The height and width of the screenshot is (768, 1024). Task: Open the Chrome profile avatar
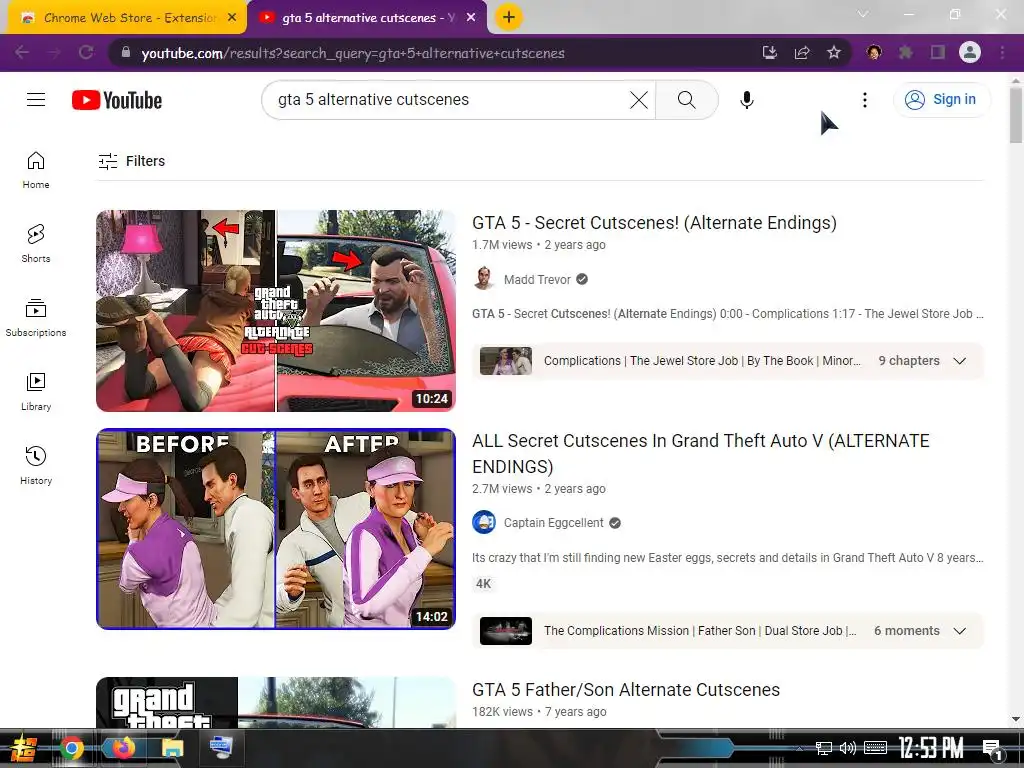click(970, 53)
